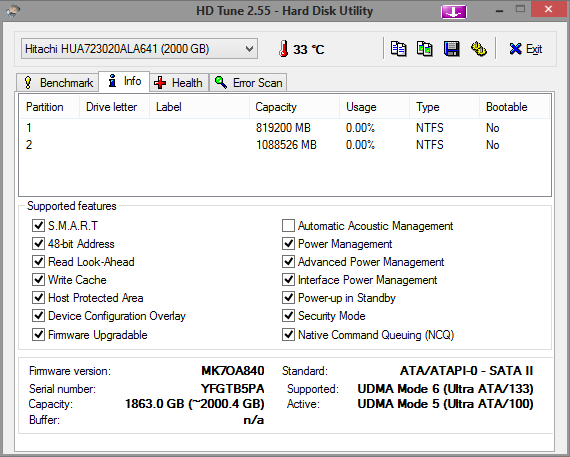Image resolution: width=570 pixels, height=457 pixels.
Task: Toggle the Power-up in Standby checkbox
Action: (288, 297)
